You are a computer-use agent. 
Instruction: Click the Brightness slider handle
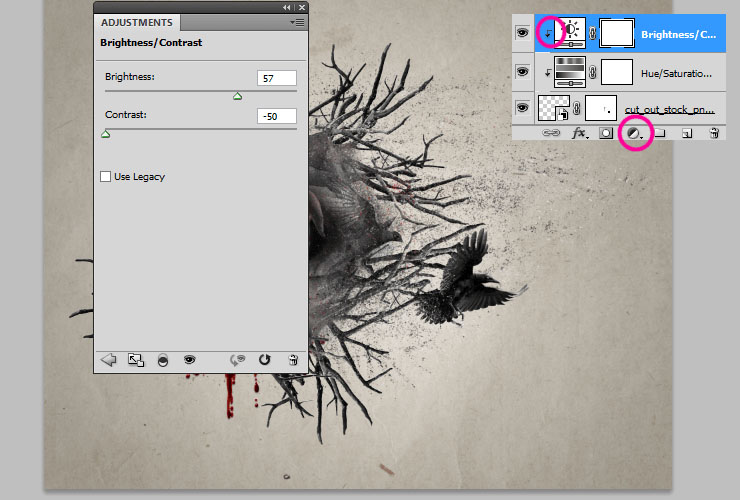coord(237,96)
